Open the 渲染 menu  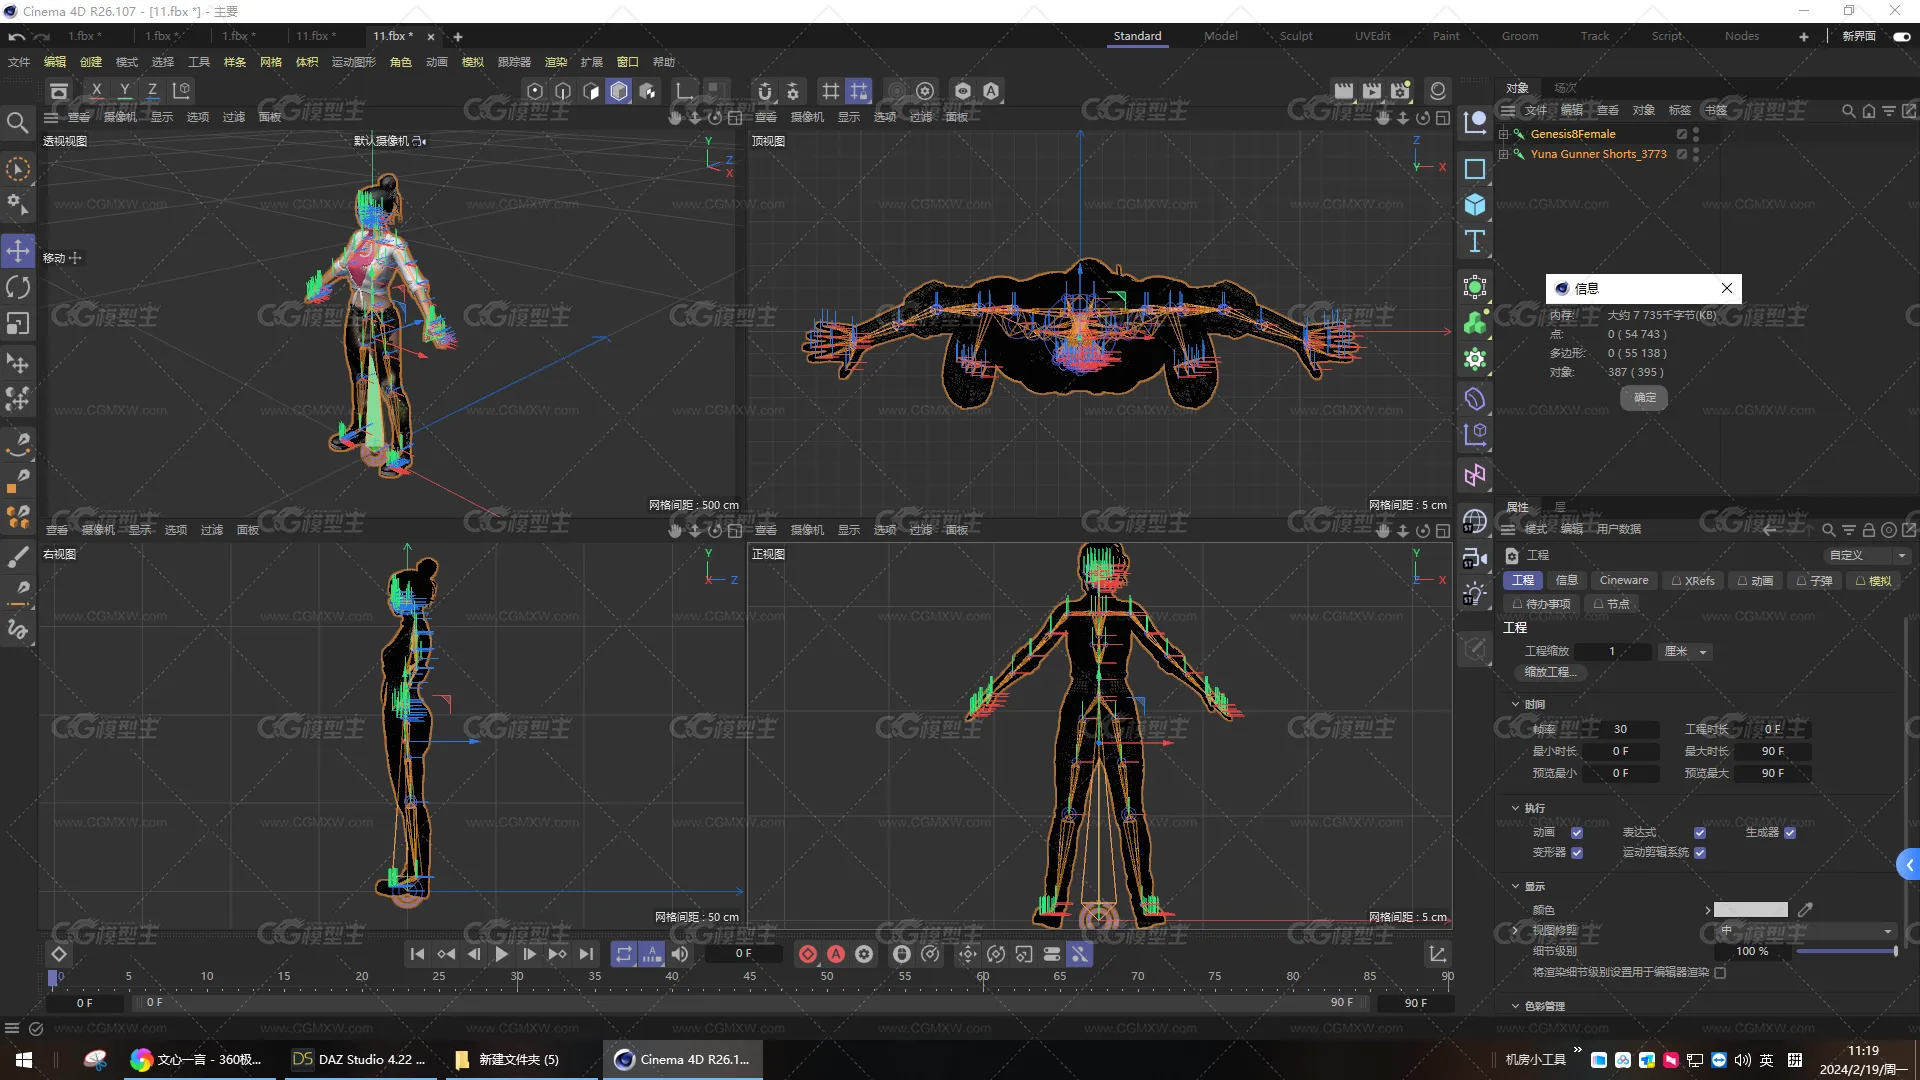[x=556, y=62]
